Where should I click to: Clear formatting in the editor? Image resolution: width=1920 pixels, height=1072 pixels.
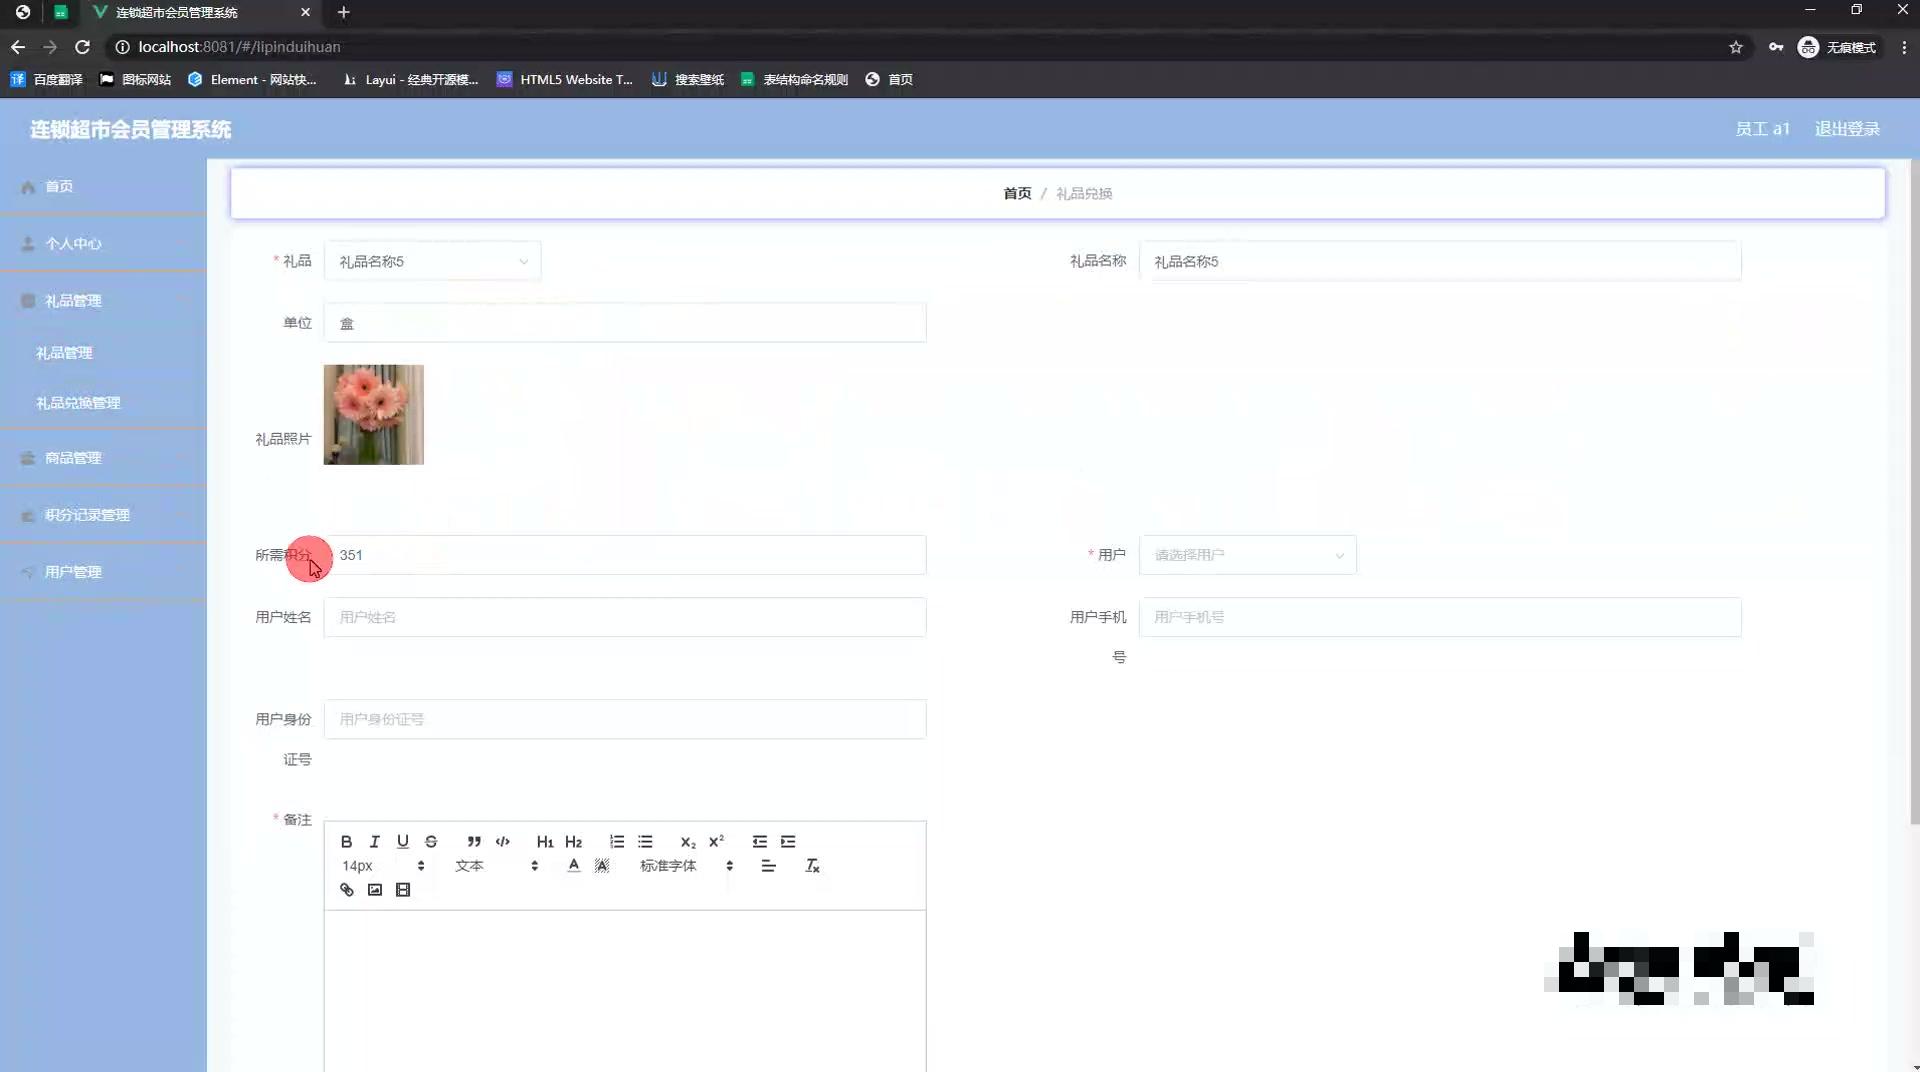coord(812,865)
